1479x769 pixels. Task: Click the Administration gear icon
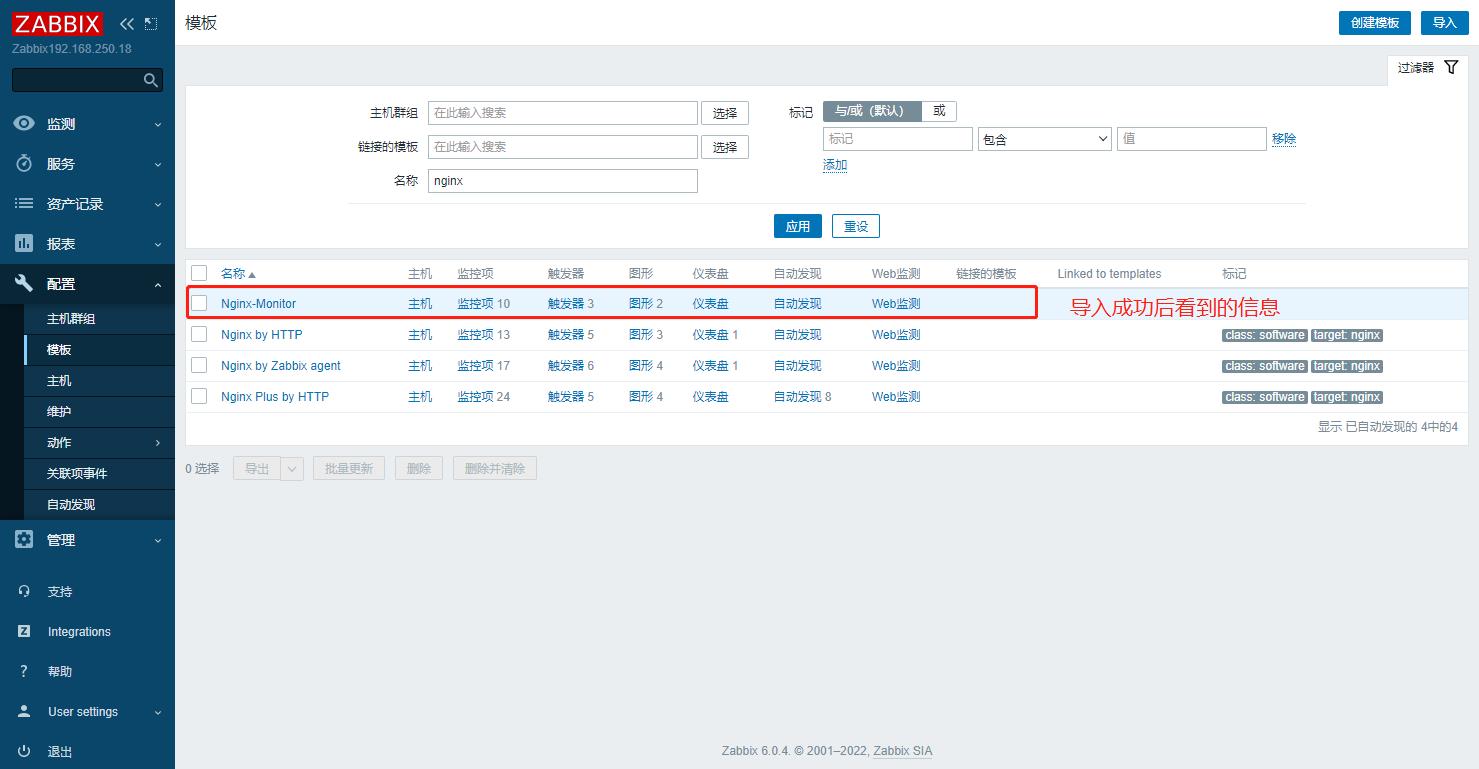point(24,540)
